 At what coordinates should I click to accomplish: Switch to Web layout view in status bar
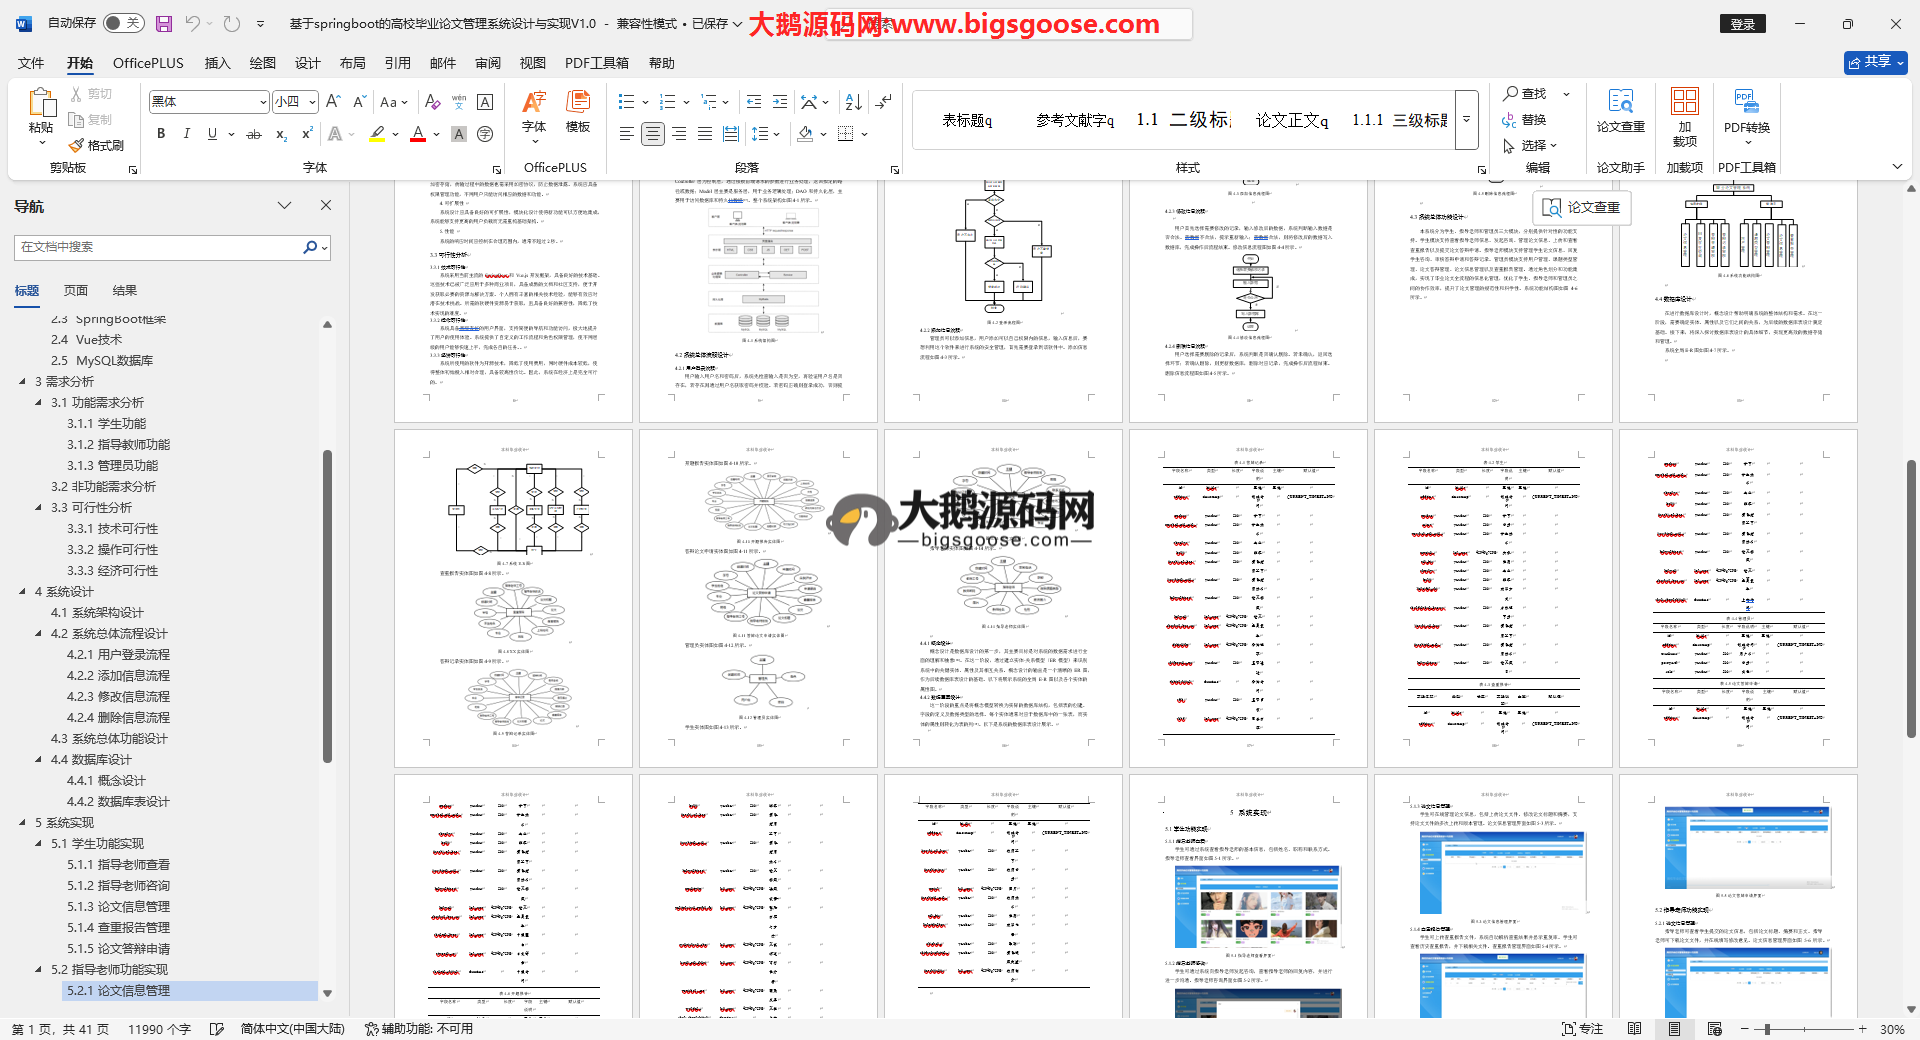[x=1714, y=1029]
